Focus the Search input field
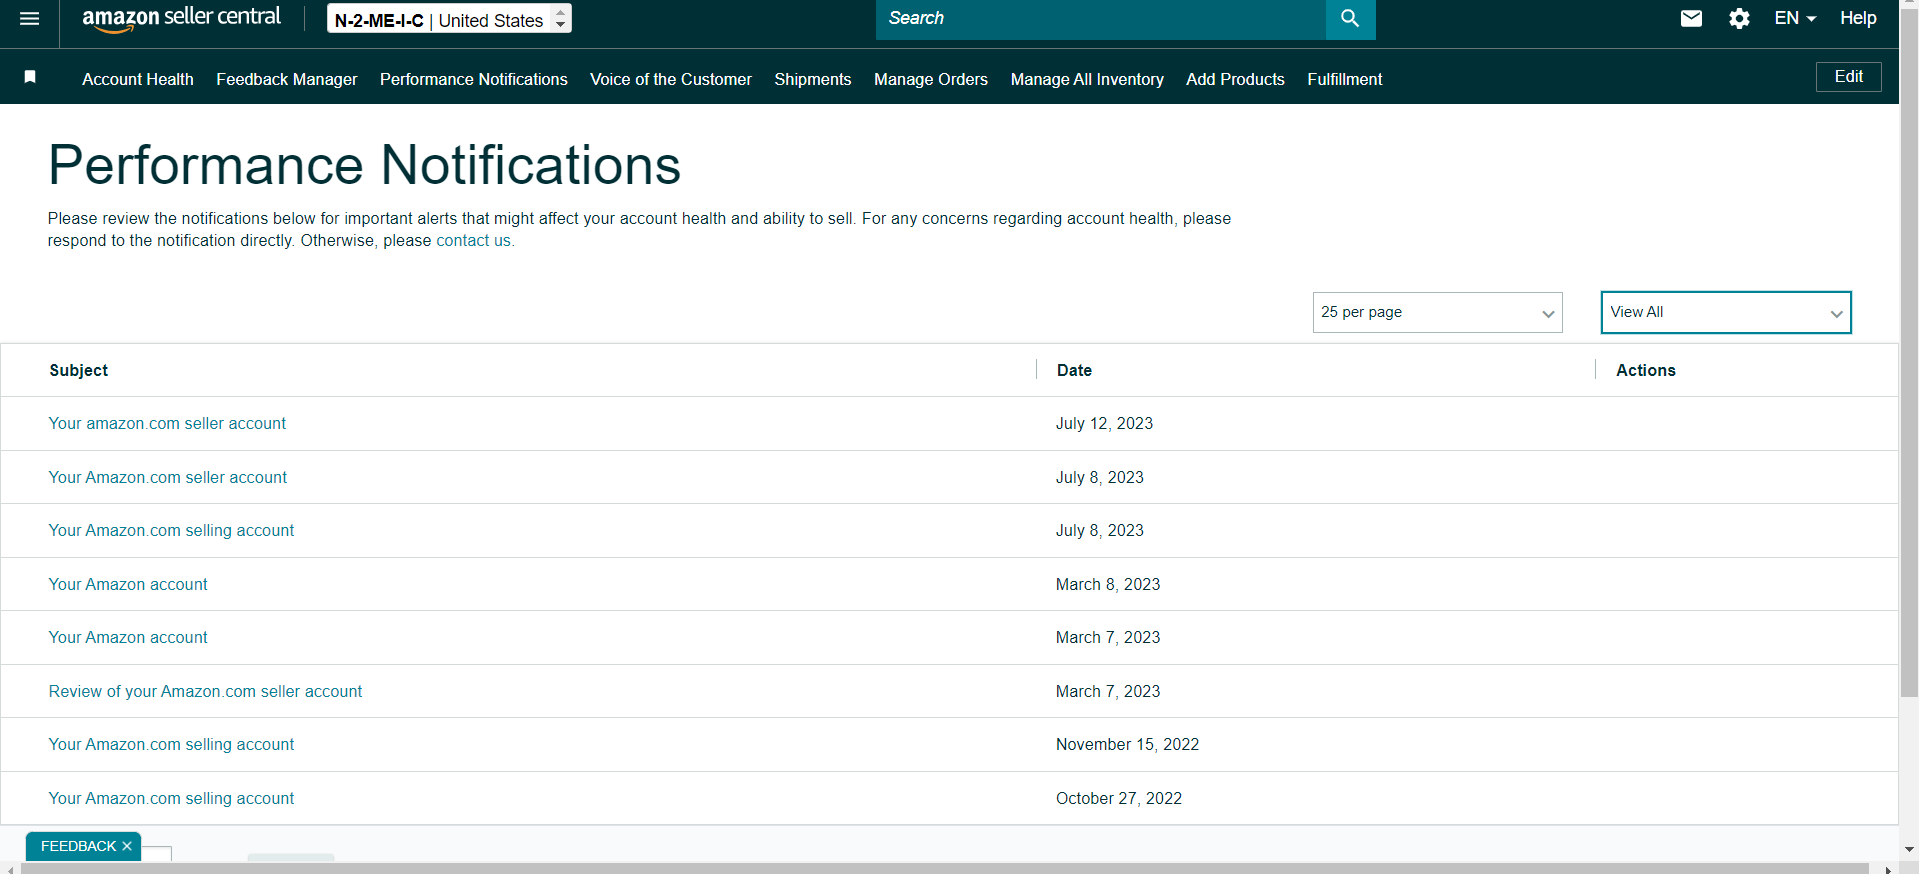The width and height of the screenshot is (1919, 874). (x=1100, y=19)
